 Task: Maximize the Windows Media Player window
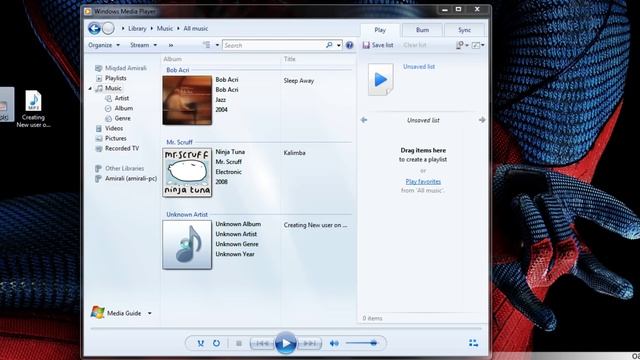click(x=459, y=9)
